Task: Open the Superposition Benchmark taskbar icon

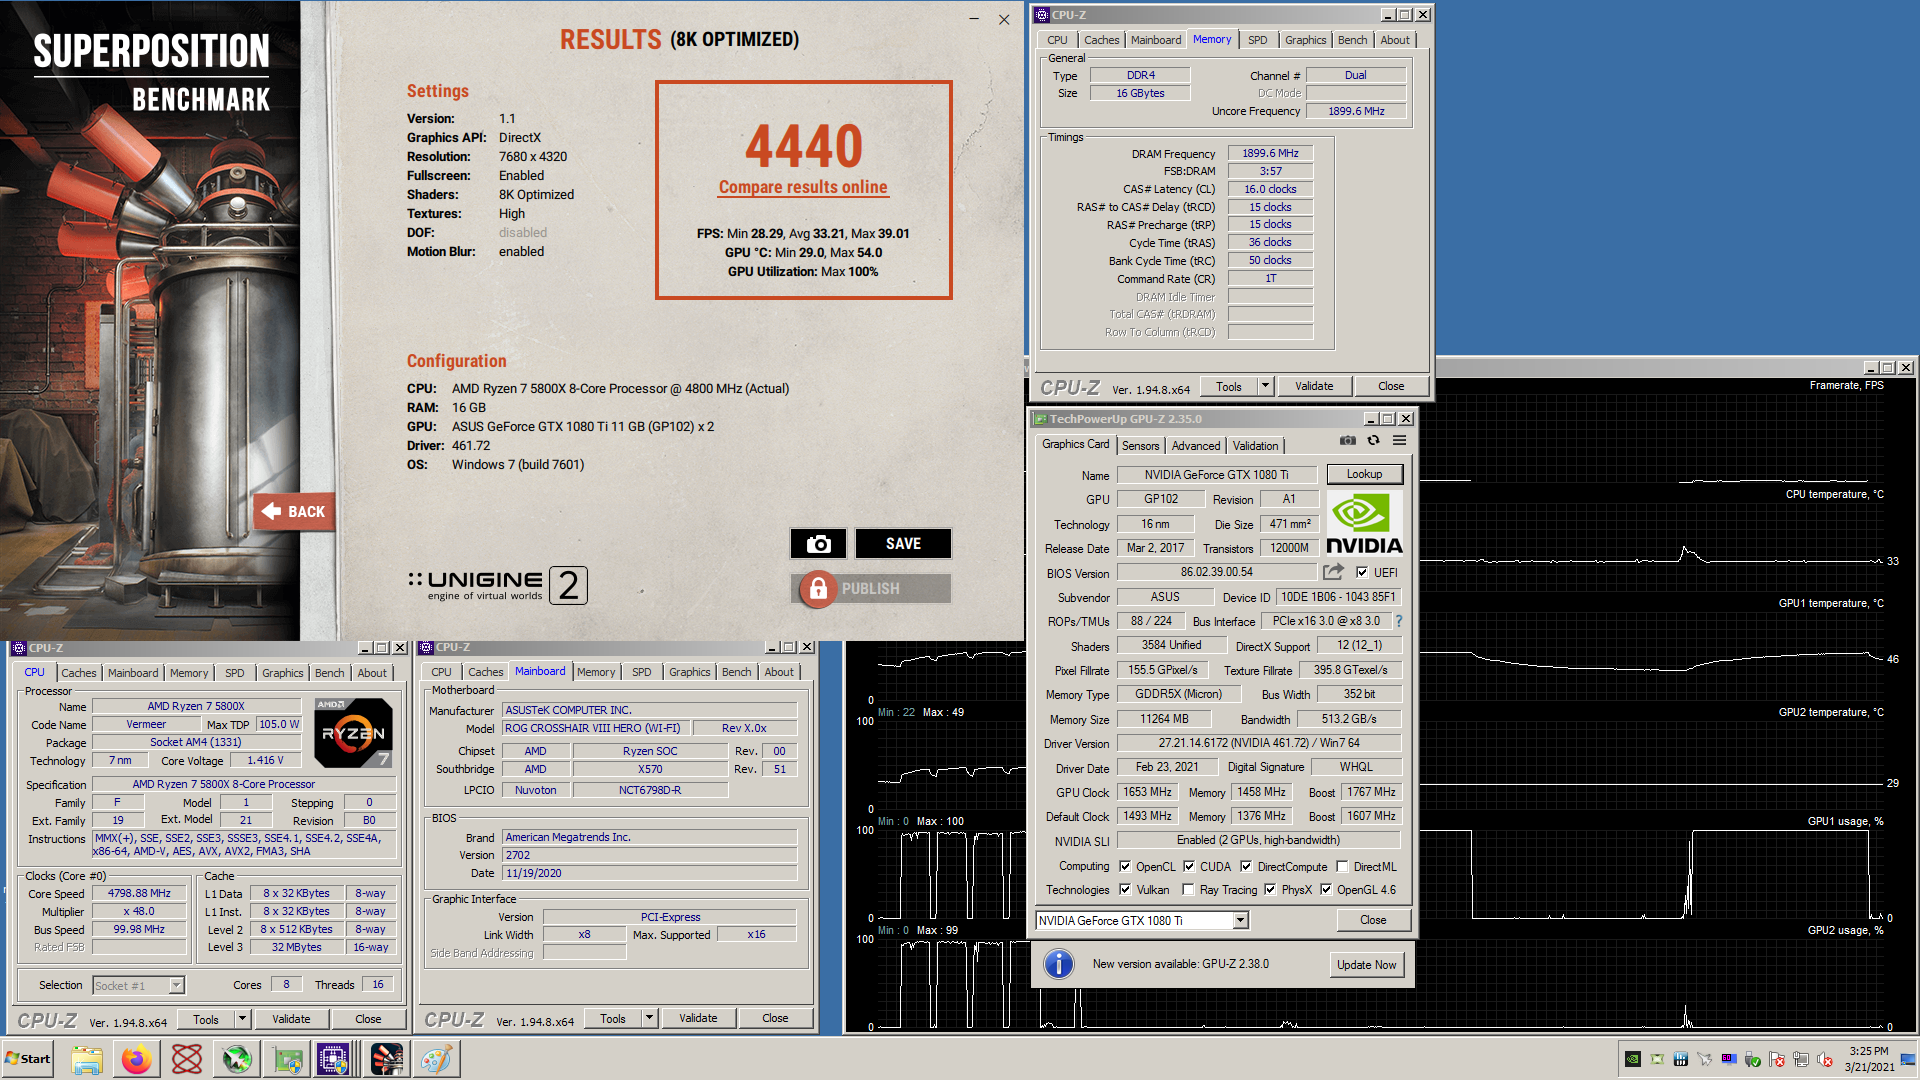Action: 386,1059
